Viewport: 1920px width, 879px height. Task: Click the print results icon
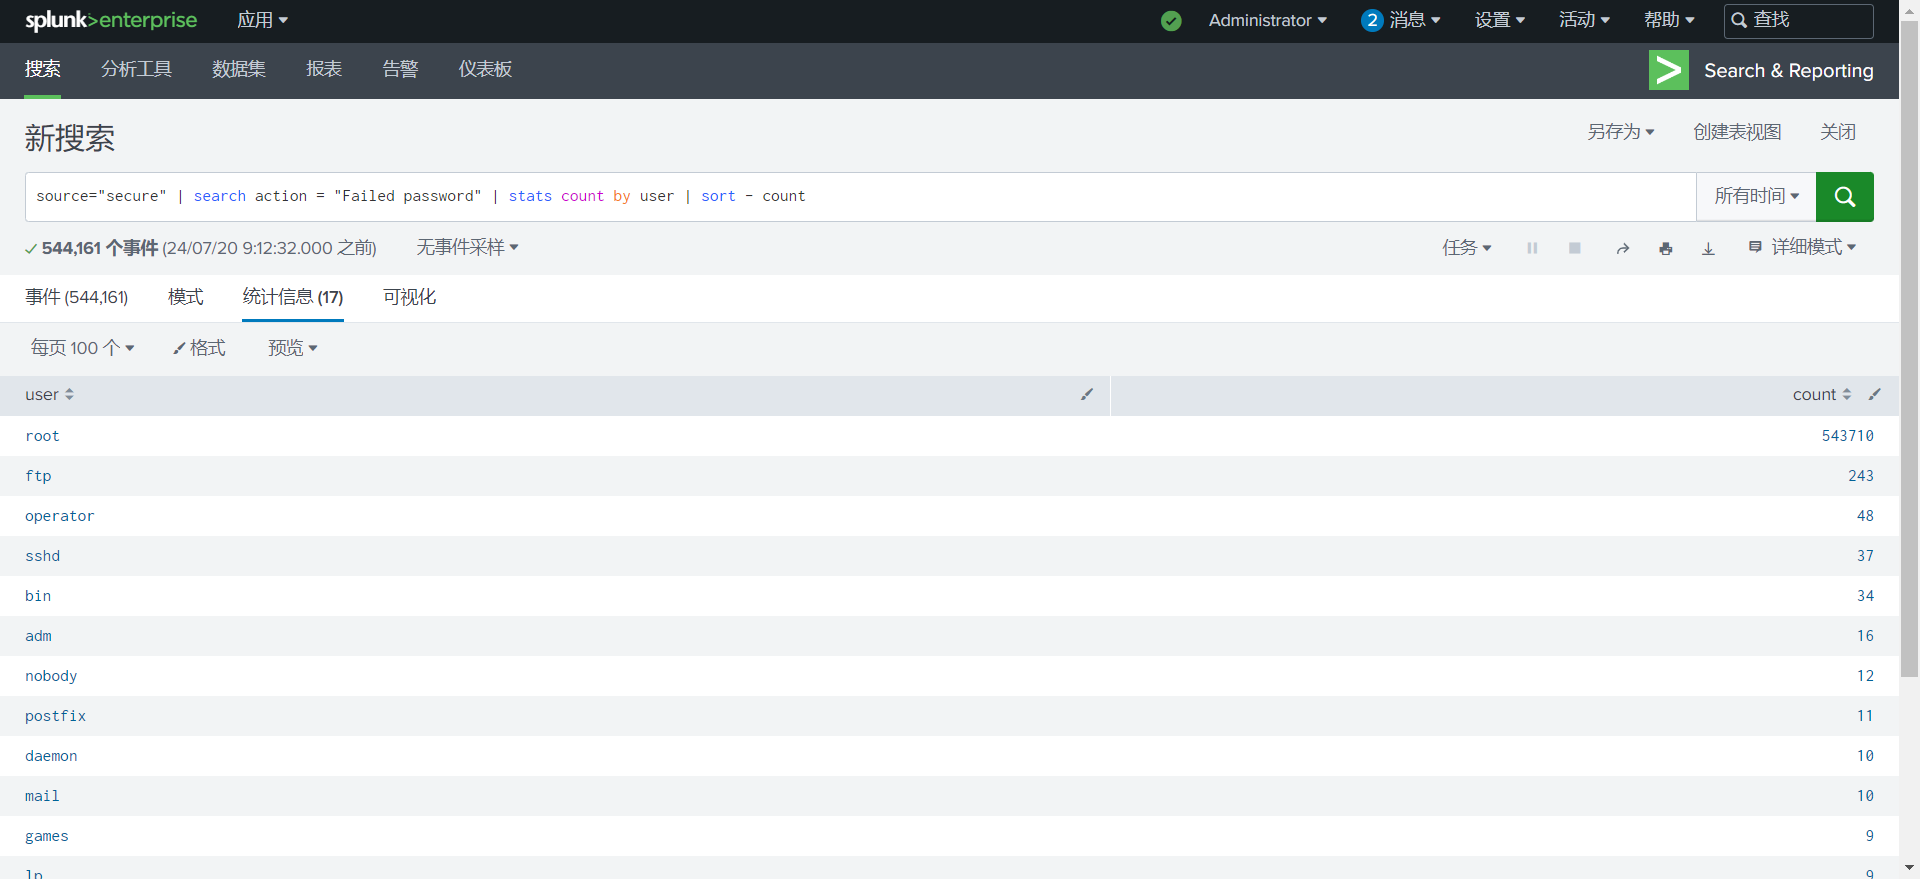(x=1665, y=248)
